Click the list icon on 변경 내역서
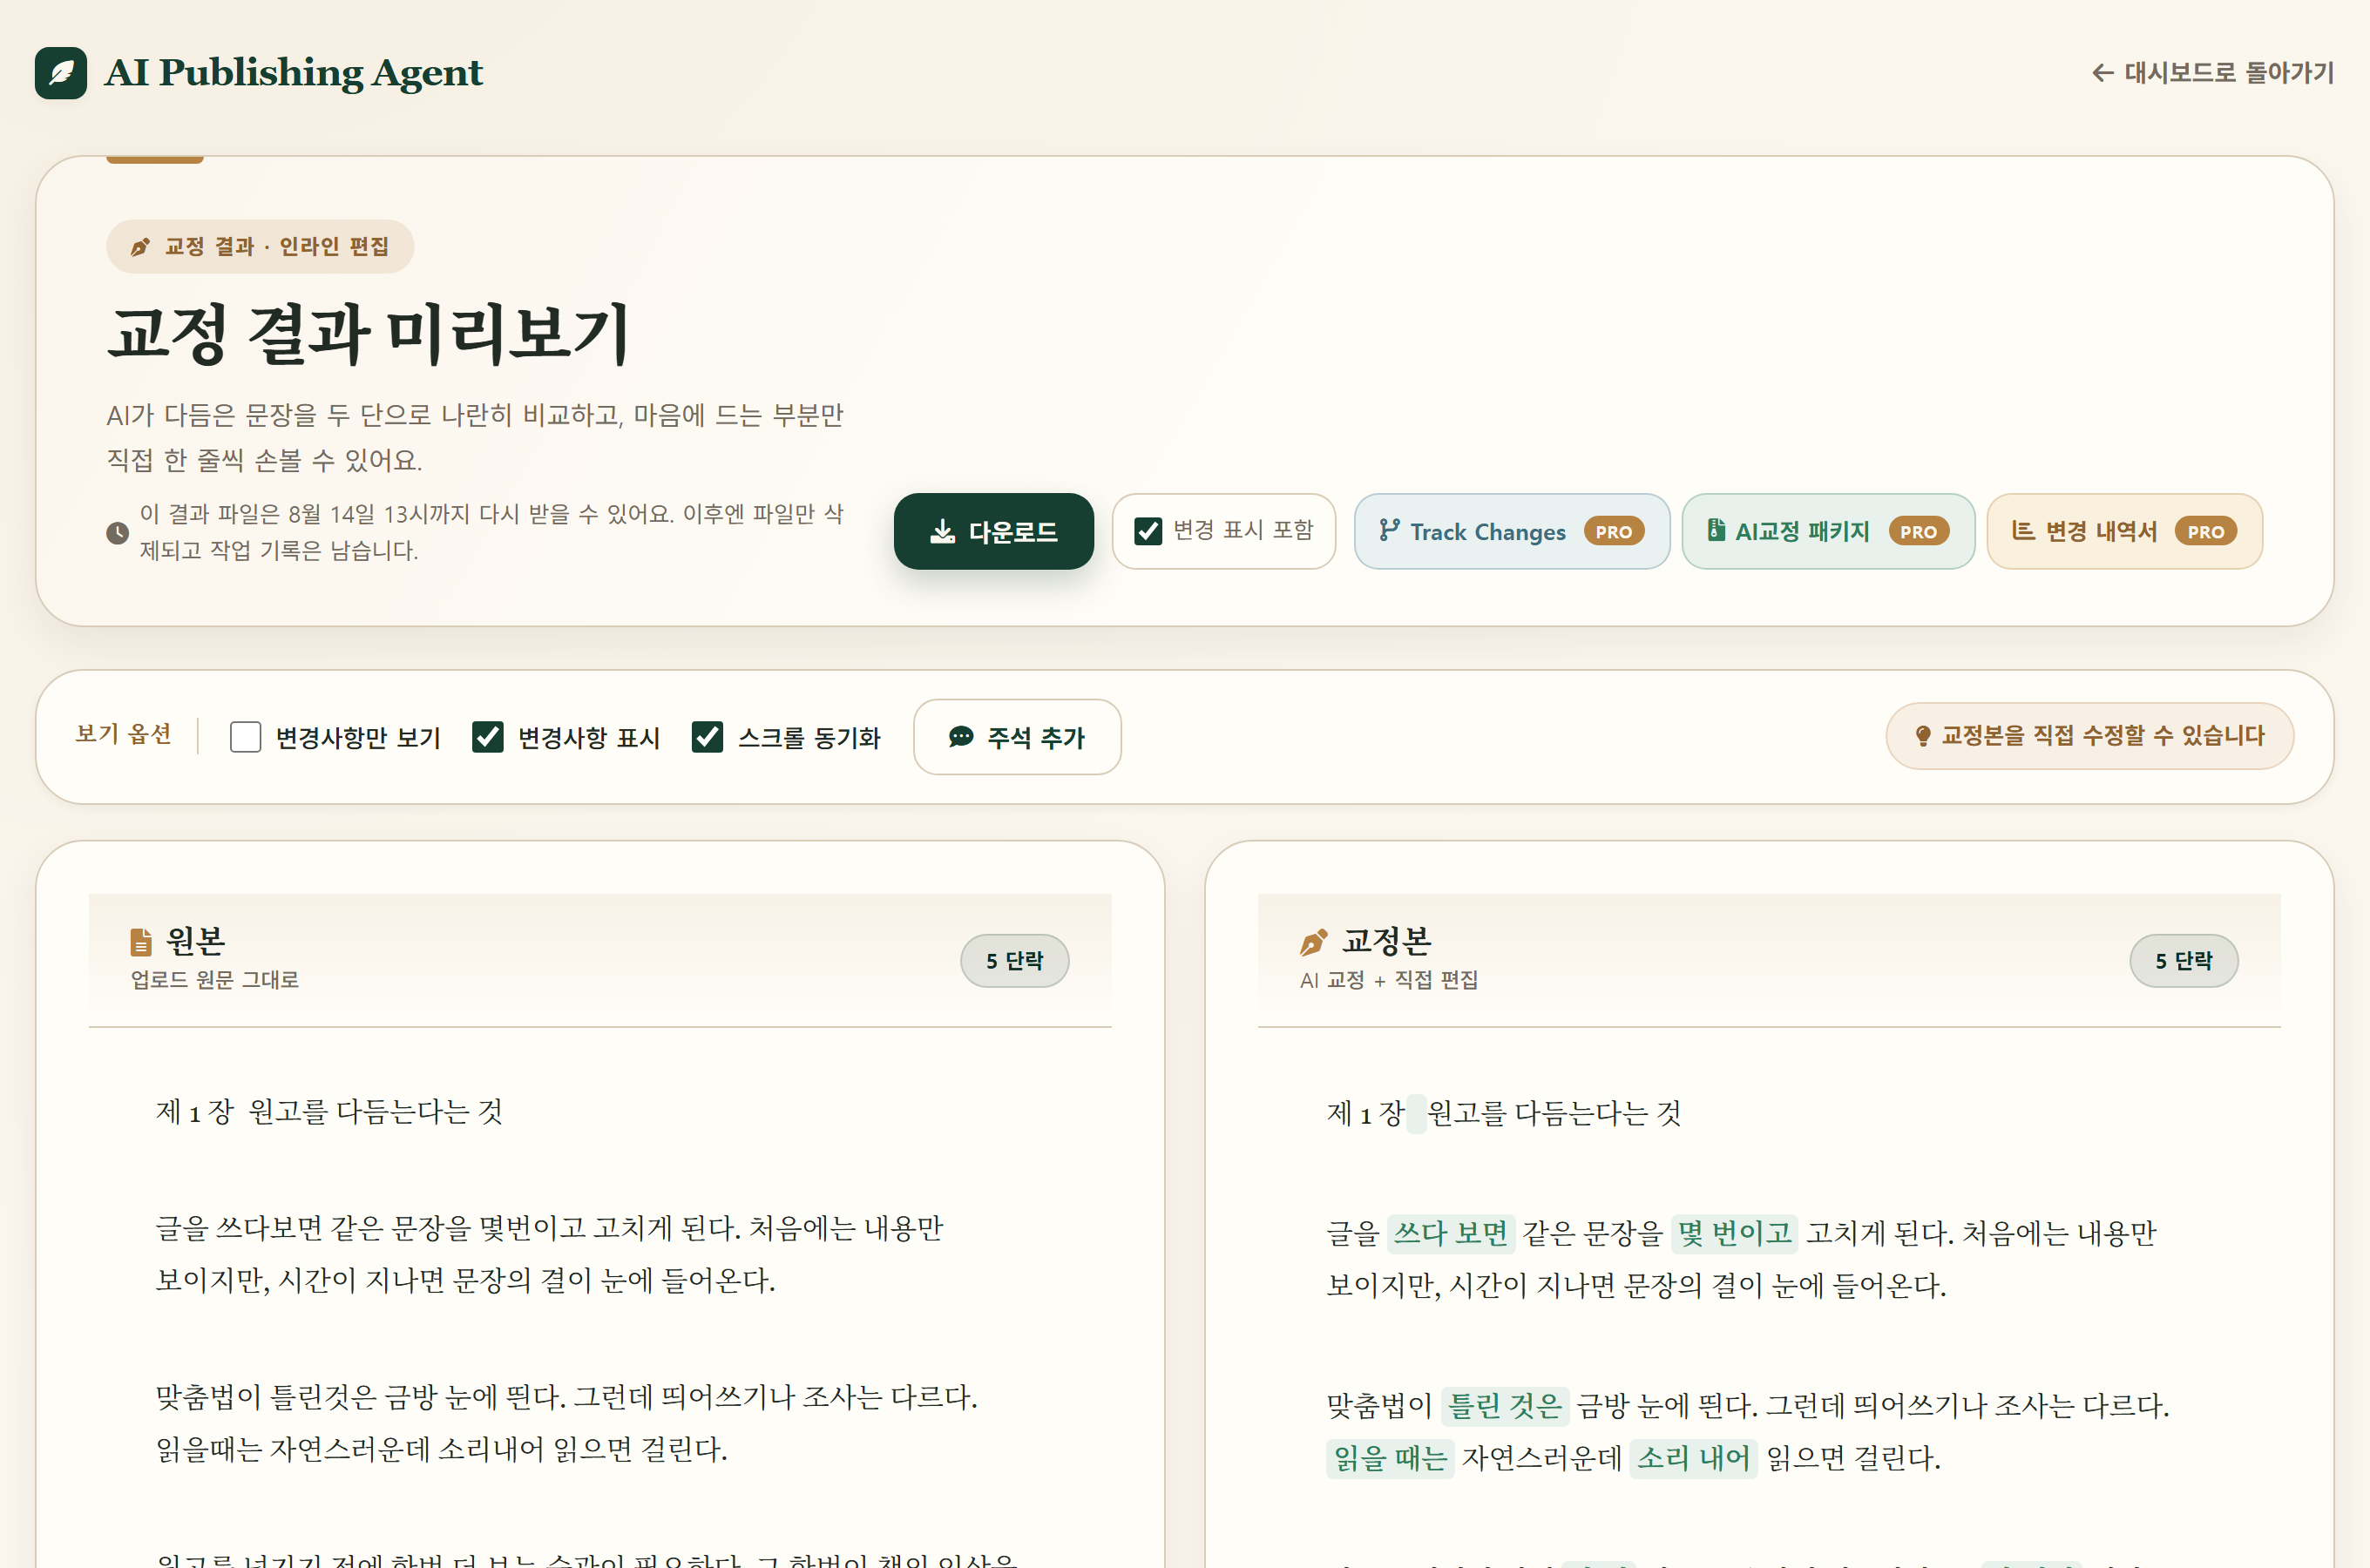This screenshot has height=1568, width=2370. [x=2022, y=530]
